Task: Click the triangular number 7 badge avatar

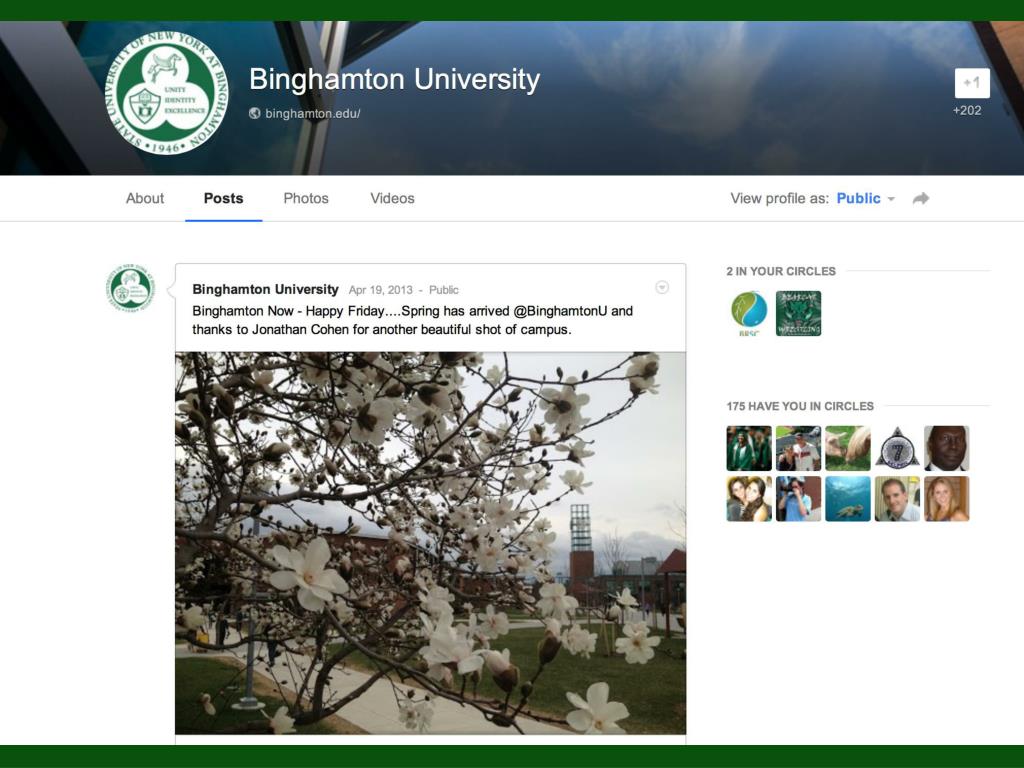Action: [x=897, y=448]
